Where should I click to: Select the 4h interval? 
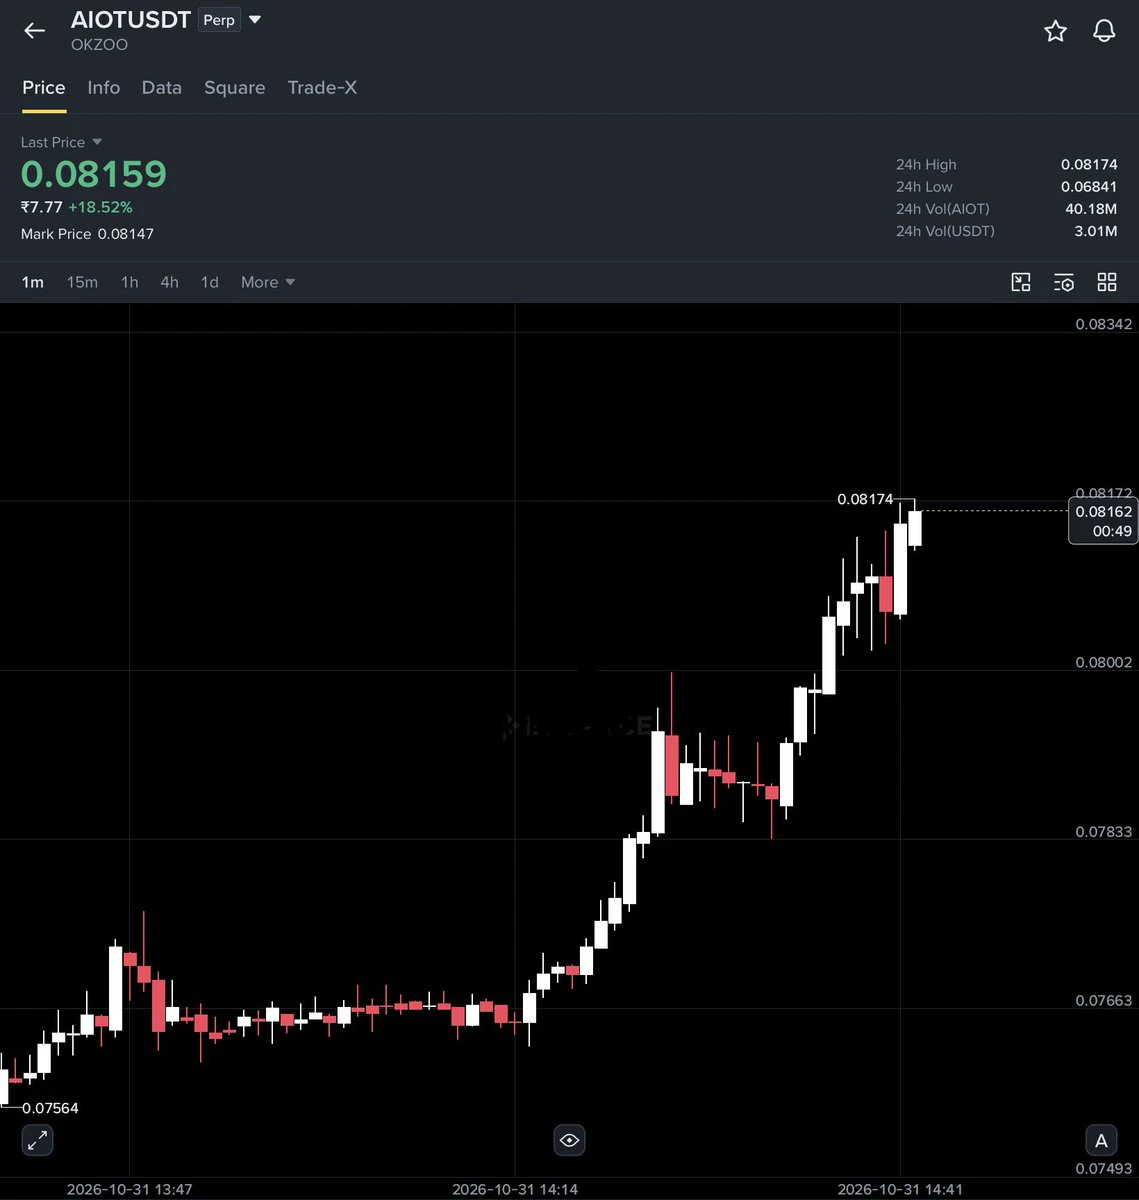(170, 282)
